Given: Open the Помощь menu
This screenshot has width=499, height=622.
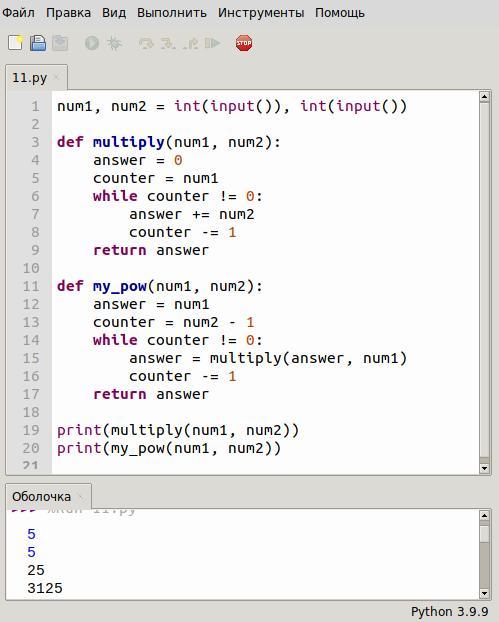Looking at the screenshot, I should point(340,13).
